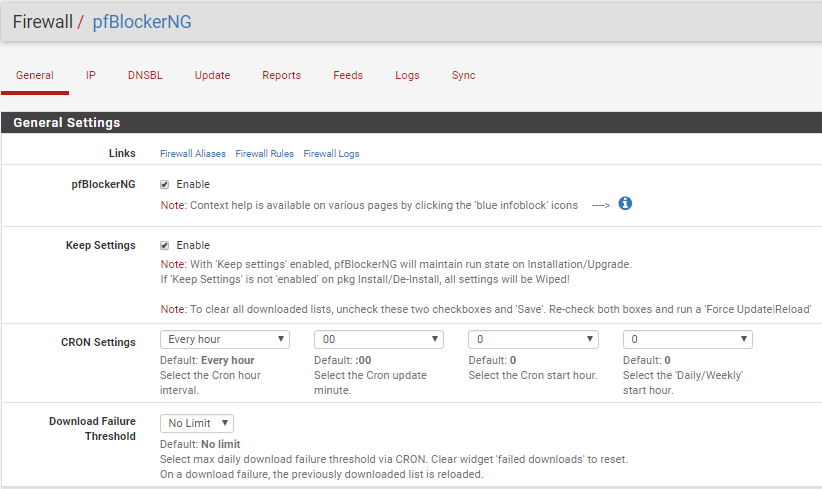The image size is (822, 489).
Task: Click the Firewall breadcrumb text
Action: click(42, 21)
